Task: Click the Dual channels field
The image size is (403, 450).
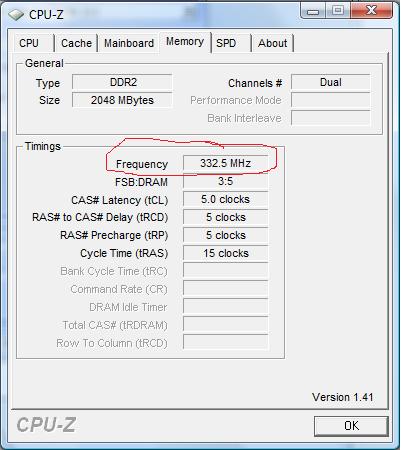Action: [330, 82]
